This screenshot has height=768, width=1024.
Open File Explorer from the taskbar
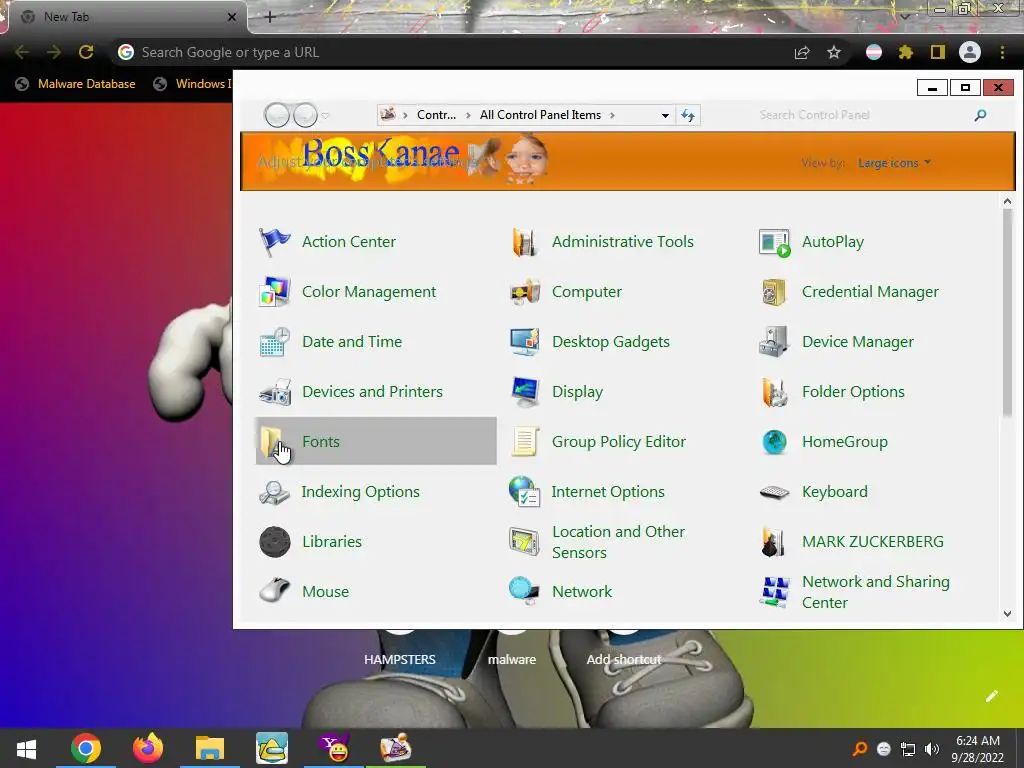tap(210, 748)
